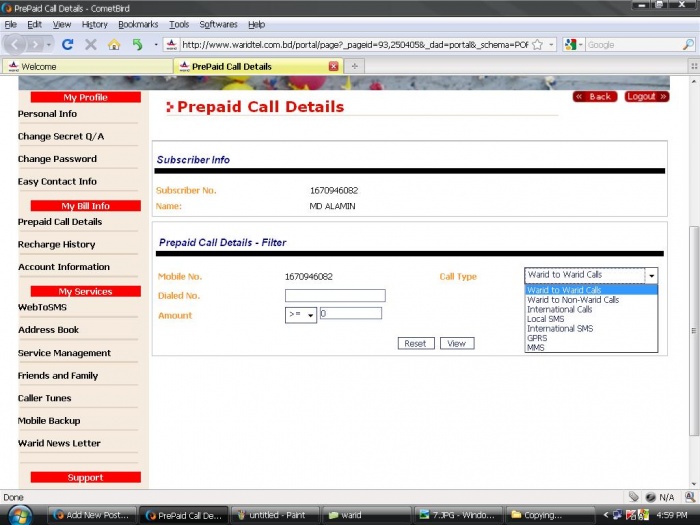Open the Friends and Family link
700x525 pixels.
pos(58,375)
